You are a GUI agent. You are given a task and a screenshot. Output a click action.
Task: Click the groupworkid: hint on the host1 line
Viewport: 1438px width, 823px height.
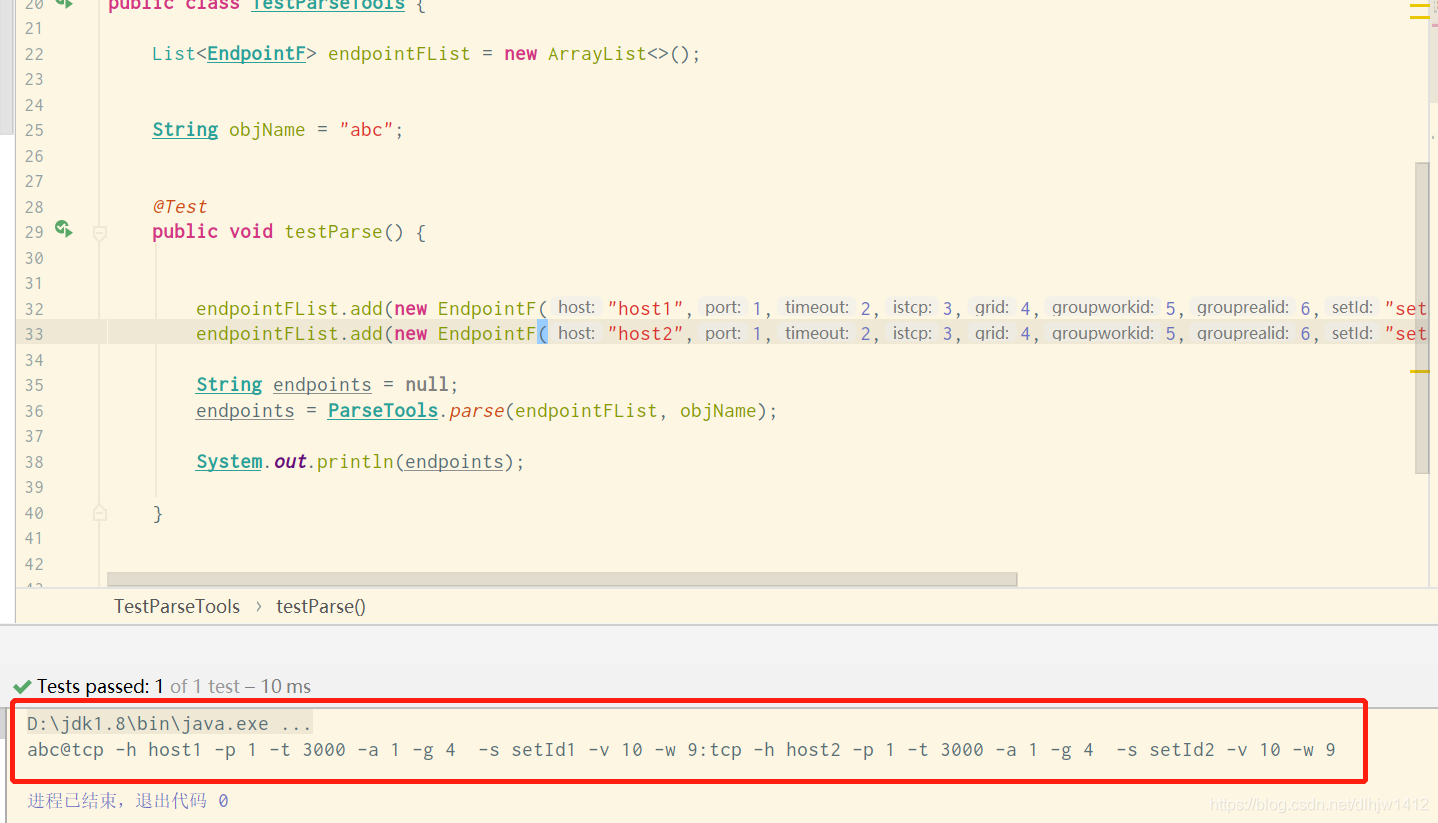(x=1103, y=308)
